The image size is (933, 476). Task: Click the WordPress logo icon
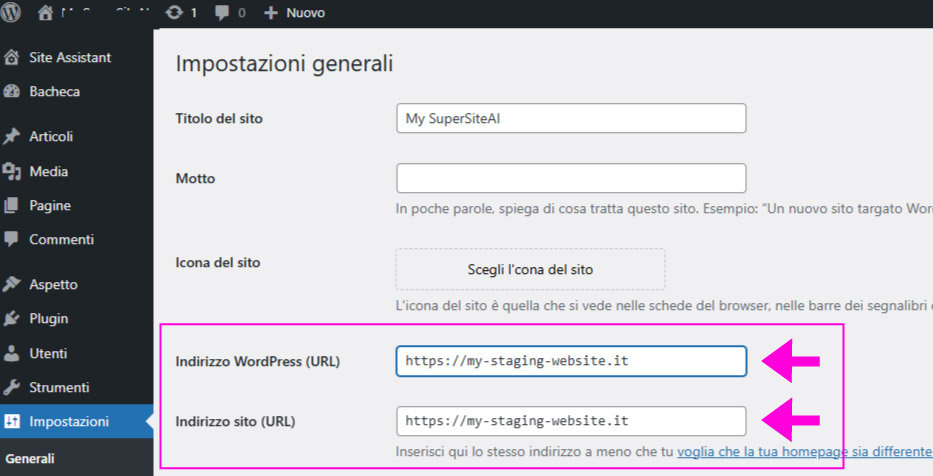12,14
